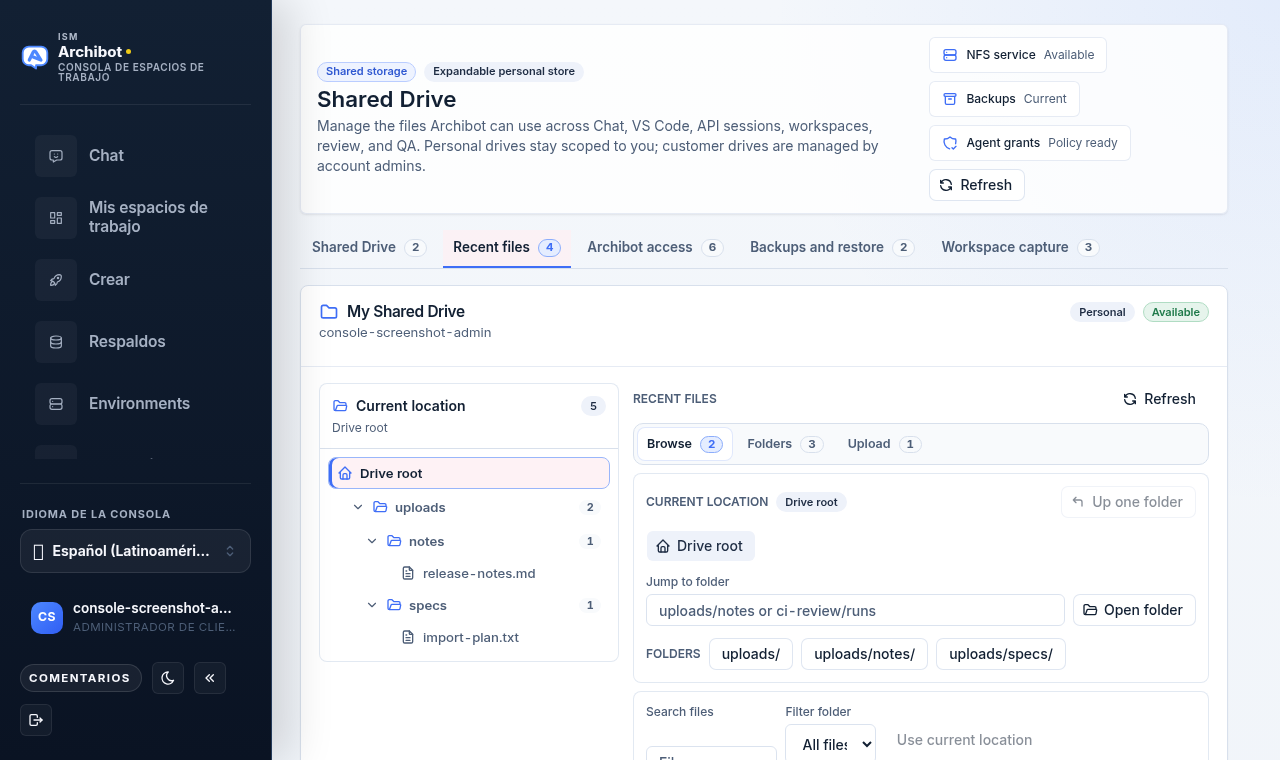Click the top Refresh button

pyautogui.click(x=976, y=185)
